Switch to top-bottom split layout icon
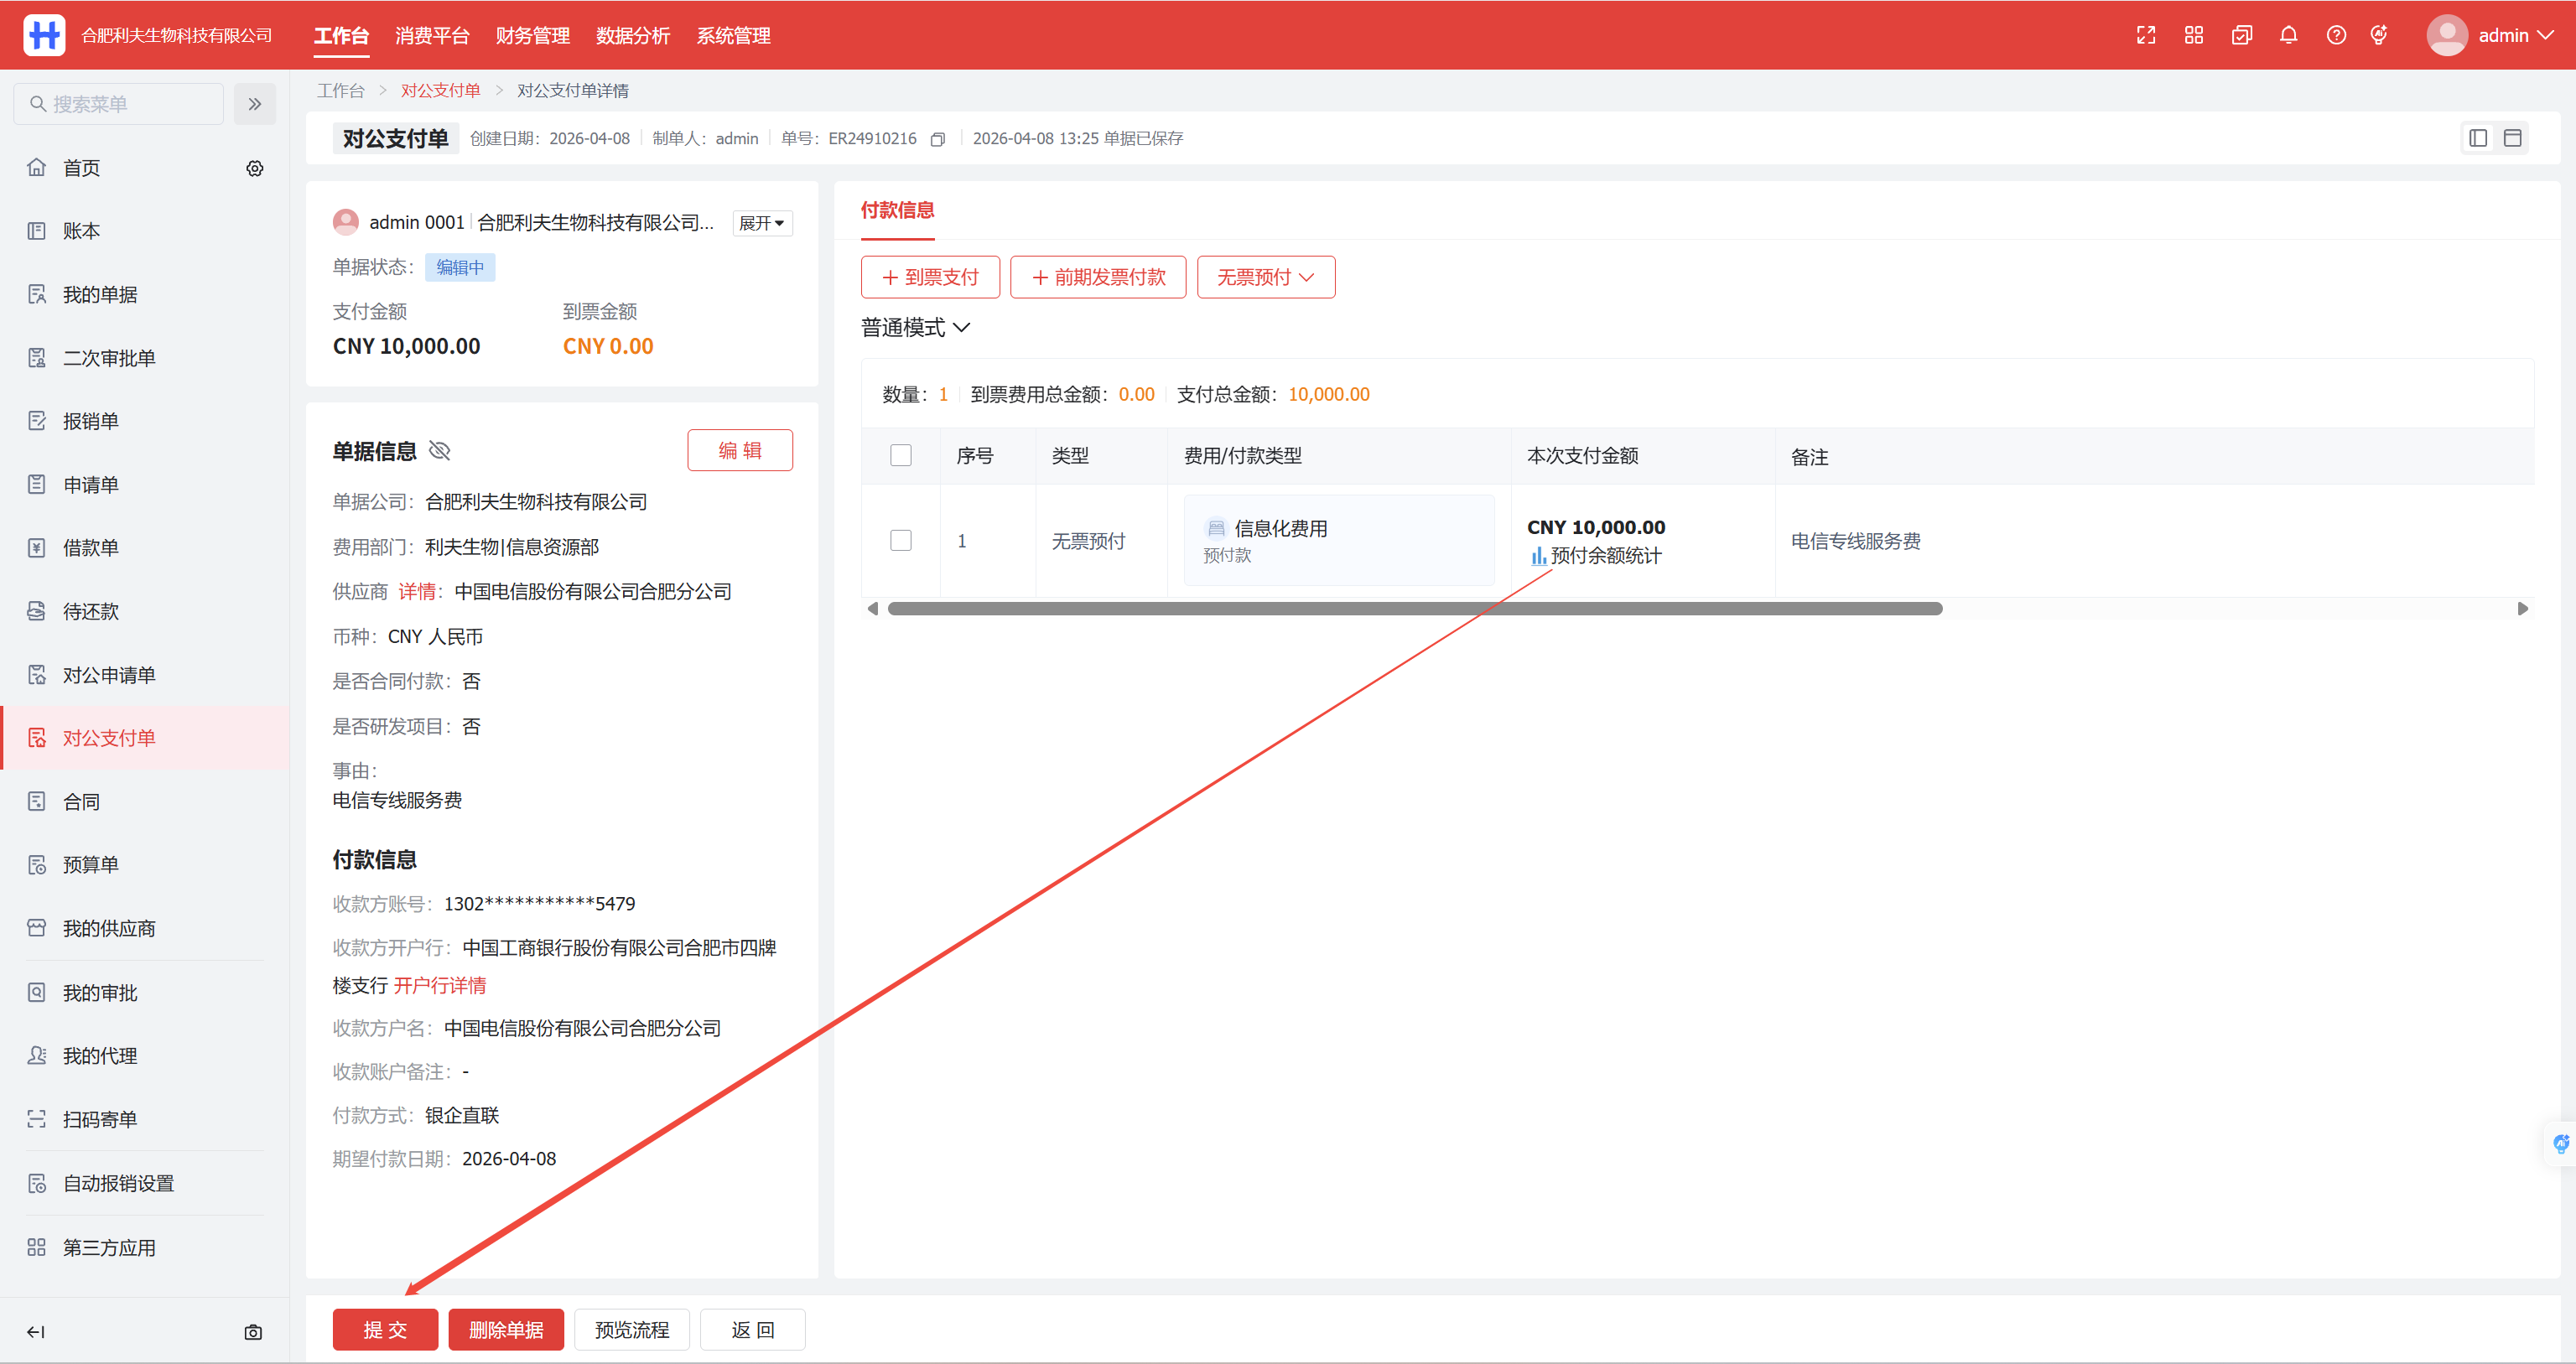2576x1364 pixels. [2513, 138]
